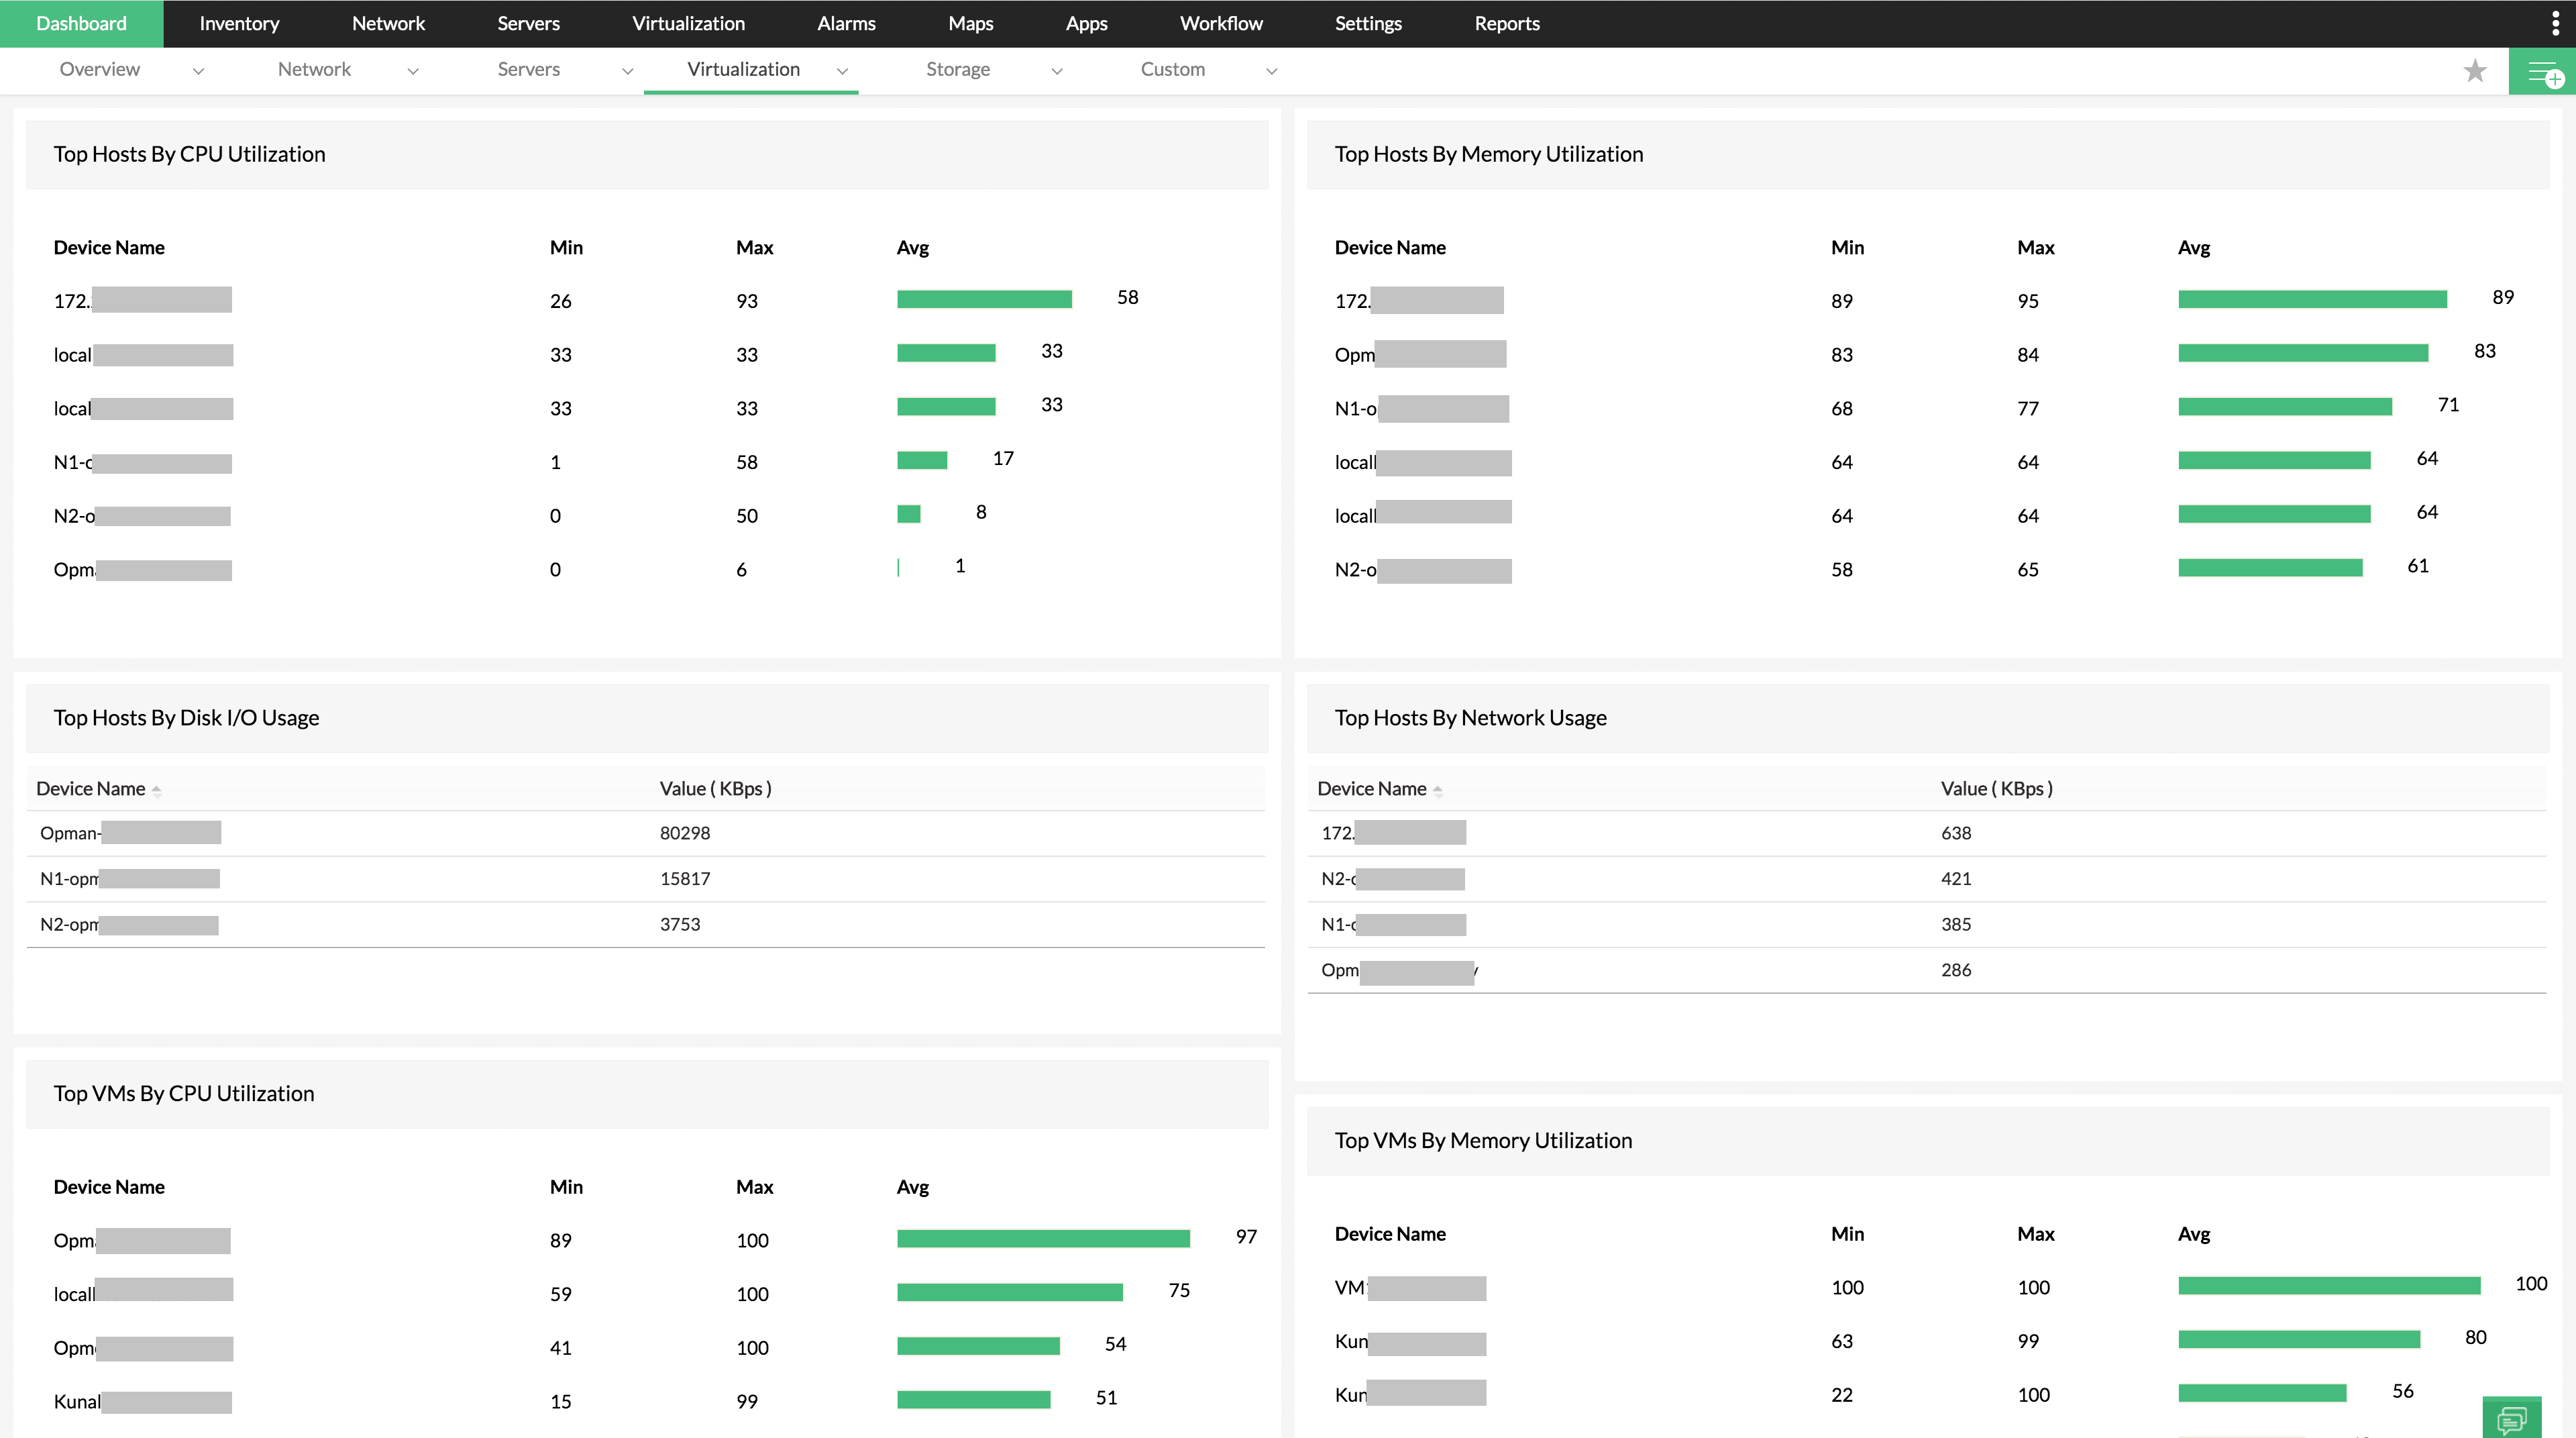Toggle the favorite star icon
Viewport: 2576px width, 1438px height.
2477,70
